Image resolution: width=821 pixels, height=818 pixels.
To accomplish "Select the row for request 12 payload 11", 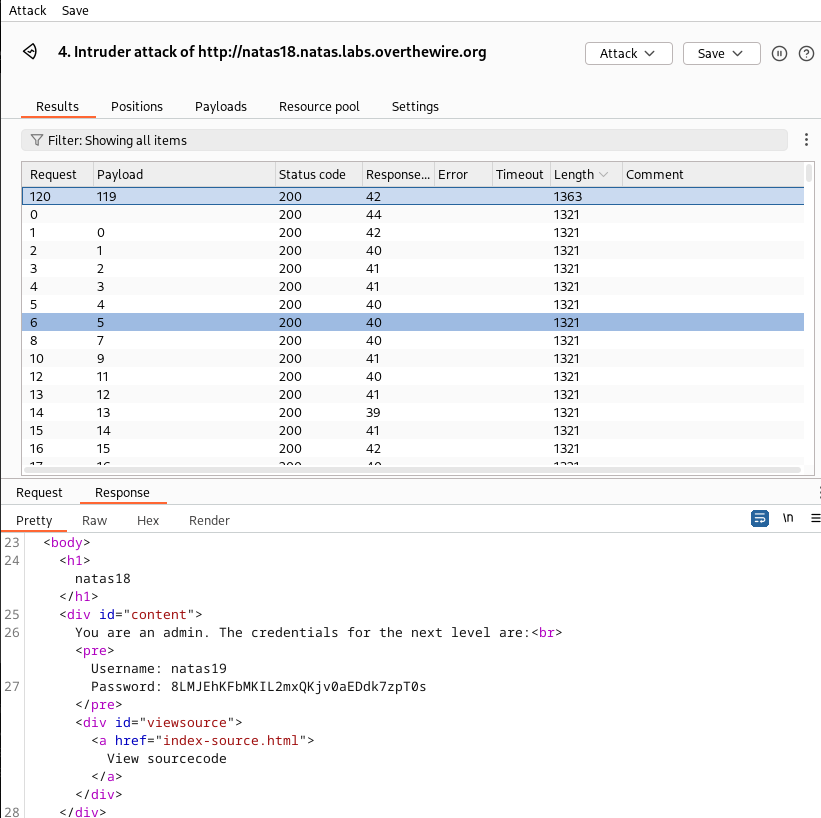I will (413, 376).
